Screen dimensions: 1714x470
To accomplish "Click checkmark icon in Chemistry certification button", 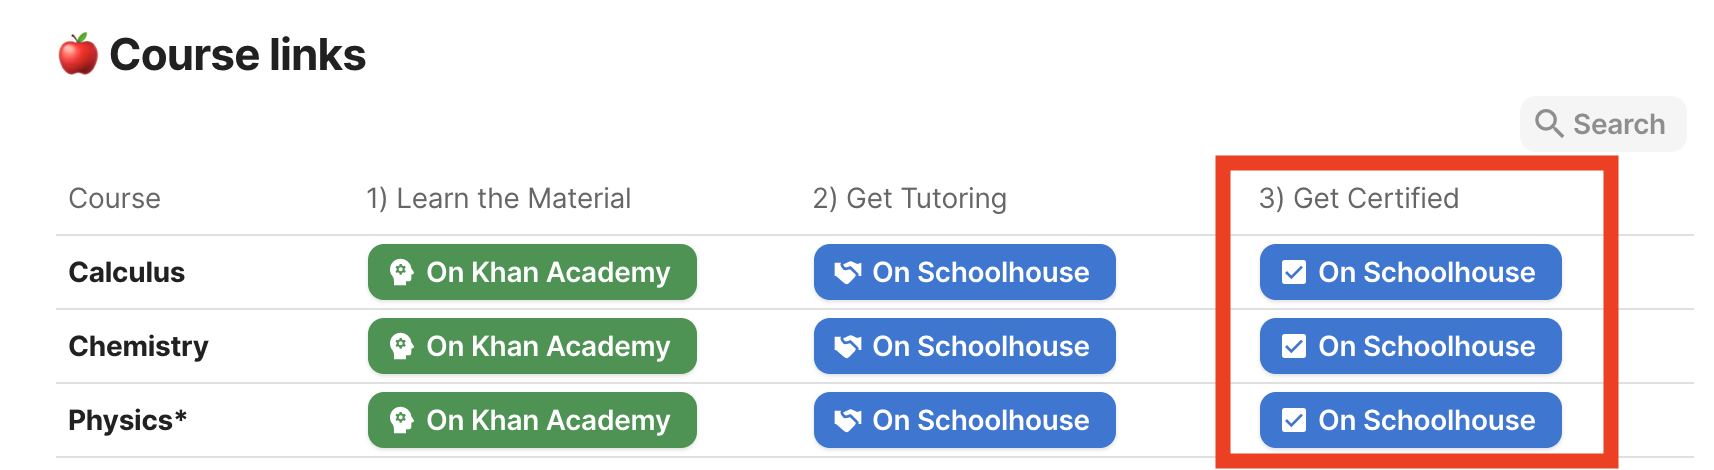I will [1293, 346].
